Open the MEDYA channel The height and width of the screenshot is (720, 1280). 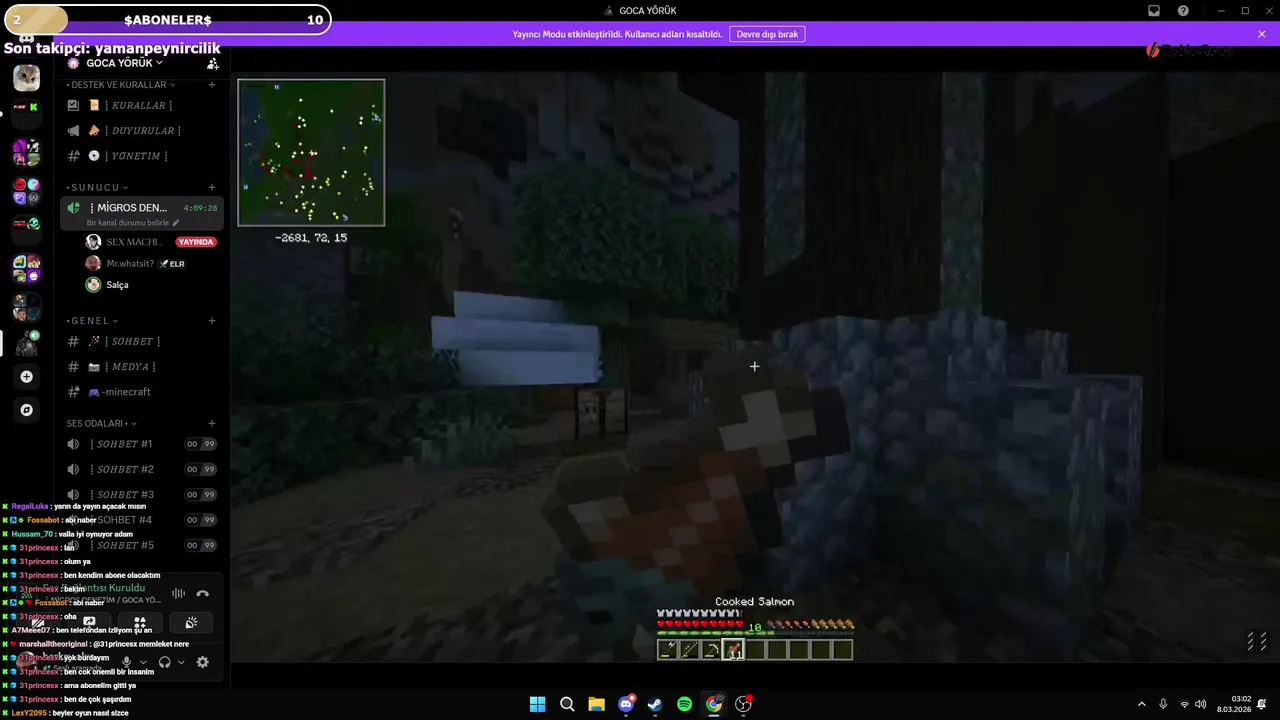pos(142,367)
